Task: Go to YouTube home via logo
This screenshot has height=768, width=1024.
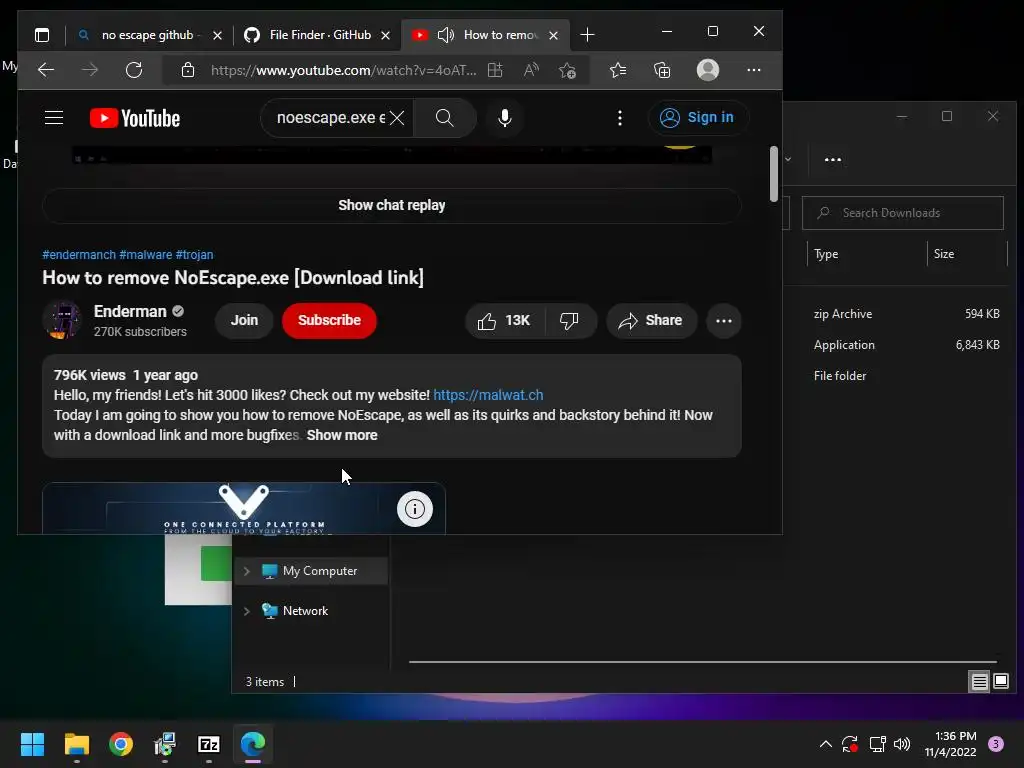Action: click(x=135, y=118)
